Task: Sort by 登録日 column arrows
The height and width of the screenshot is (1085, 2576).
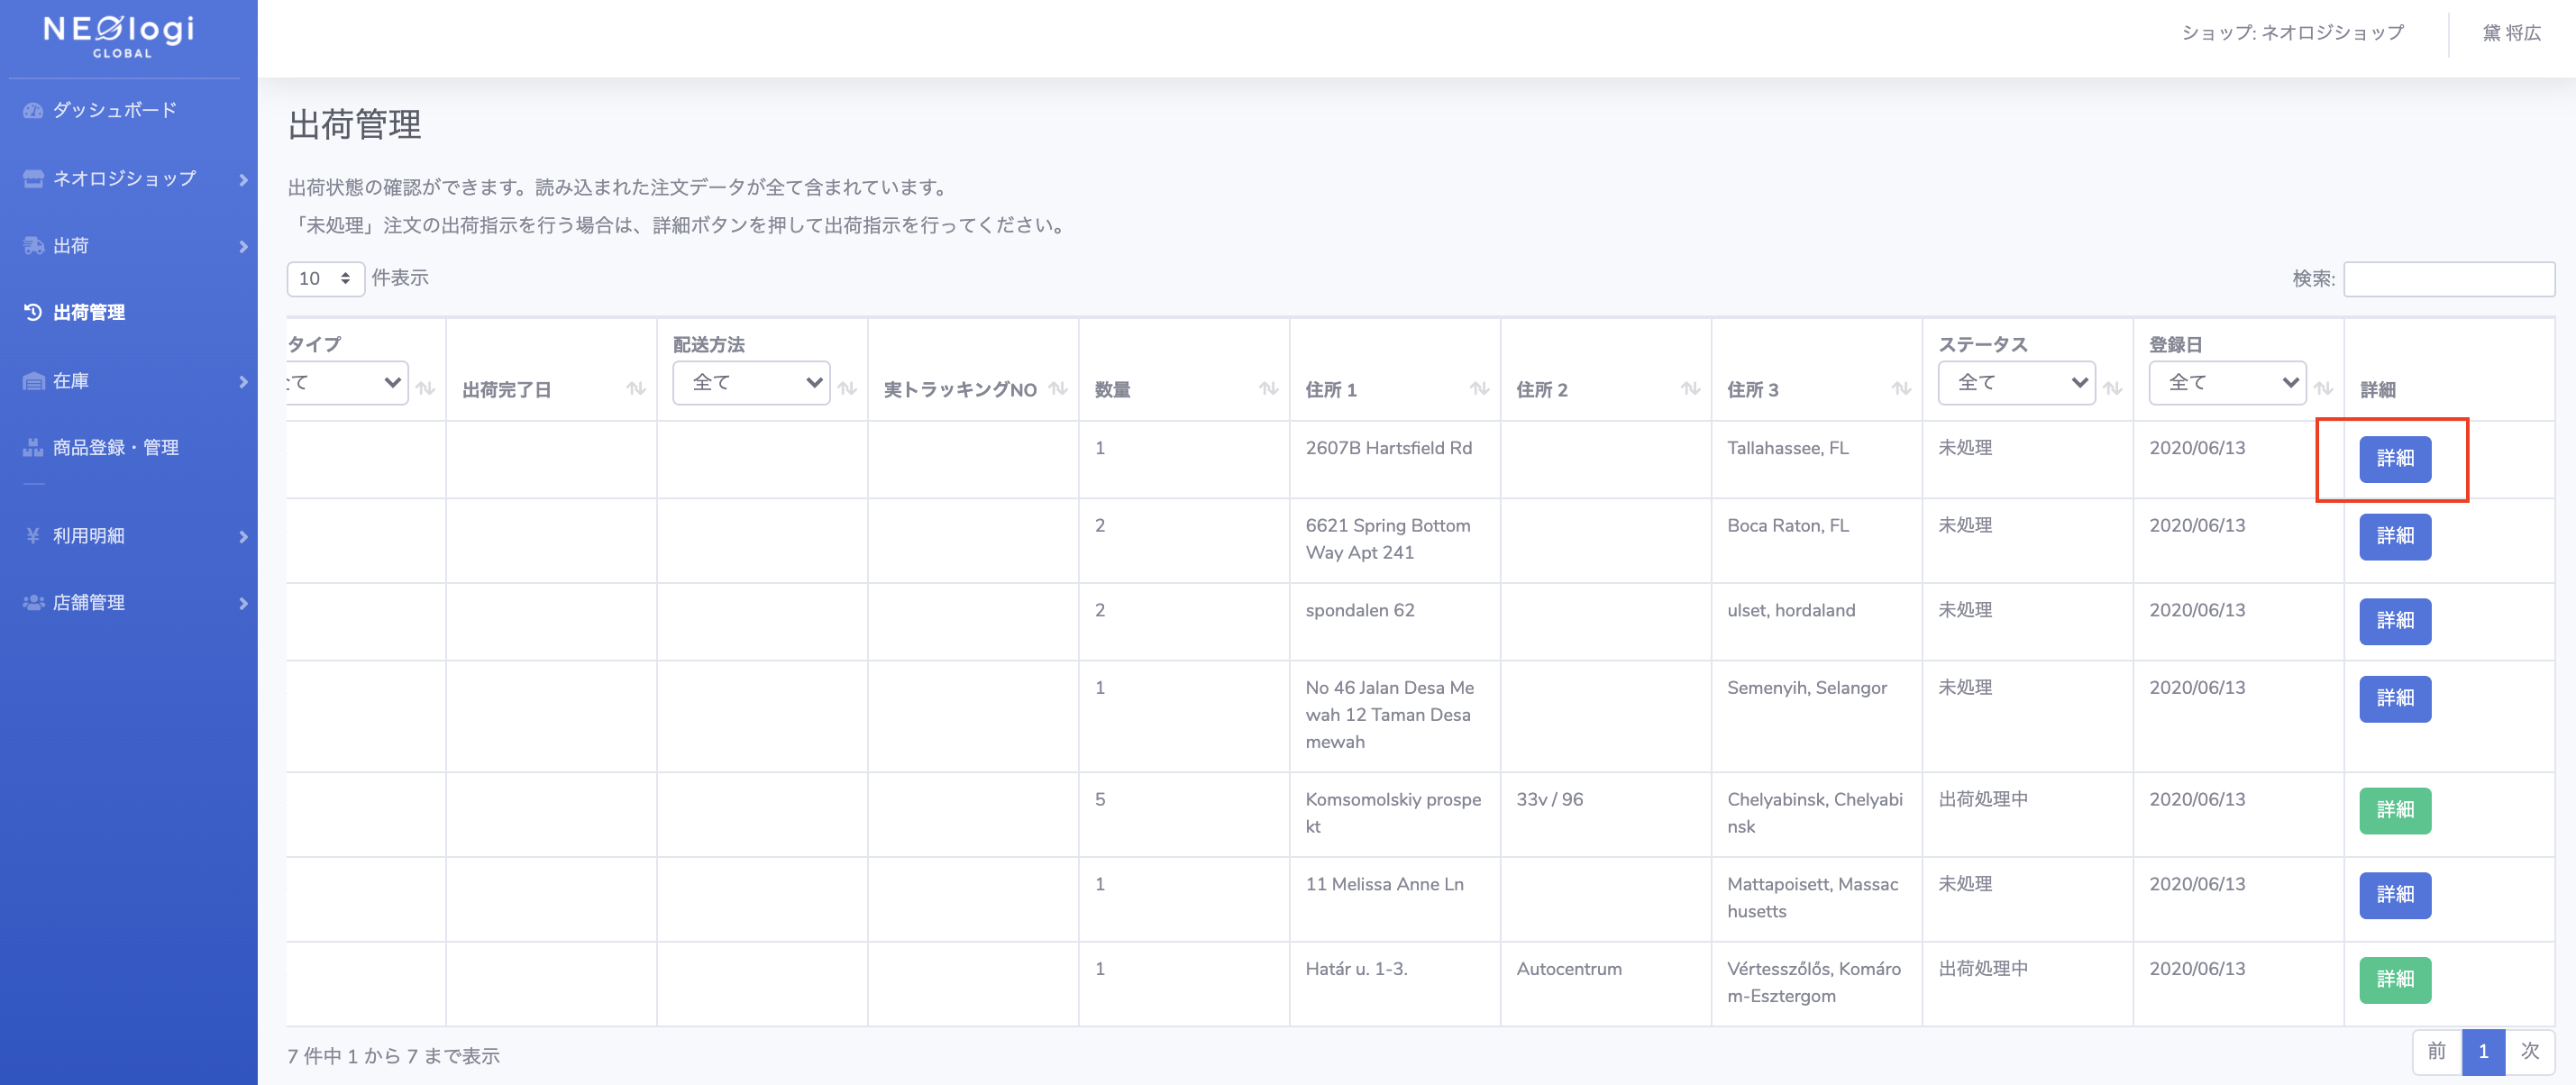Action: click(x=2324, y=388)
